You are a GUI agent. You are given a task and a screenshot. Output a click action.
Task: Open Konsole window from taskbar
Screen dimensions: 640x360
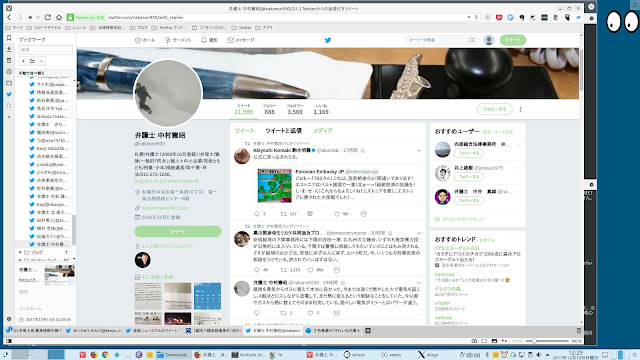247,355
